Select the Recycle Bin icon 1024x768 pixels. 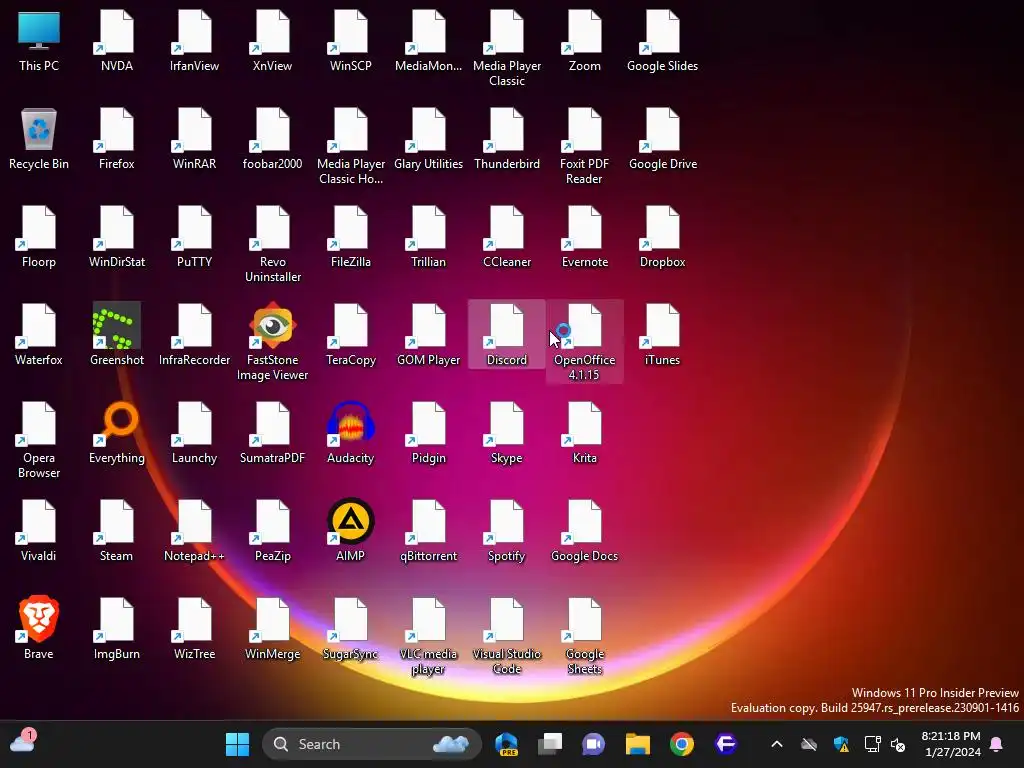pos(39,139)
